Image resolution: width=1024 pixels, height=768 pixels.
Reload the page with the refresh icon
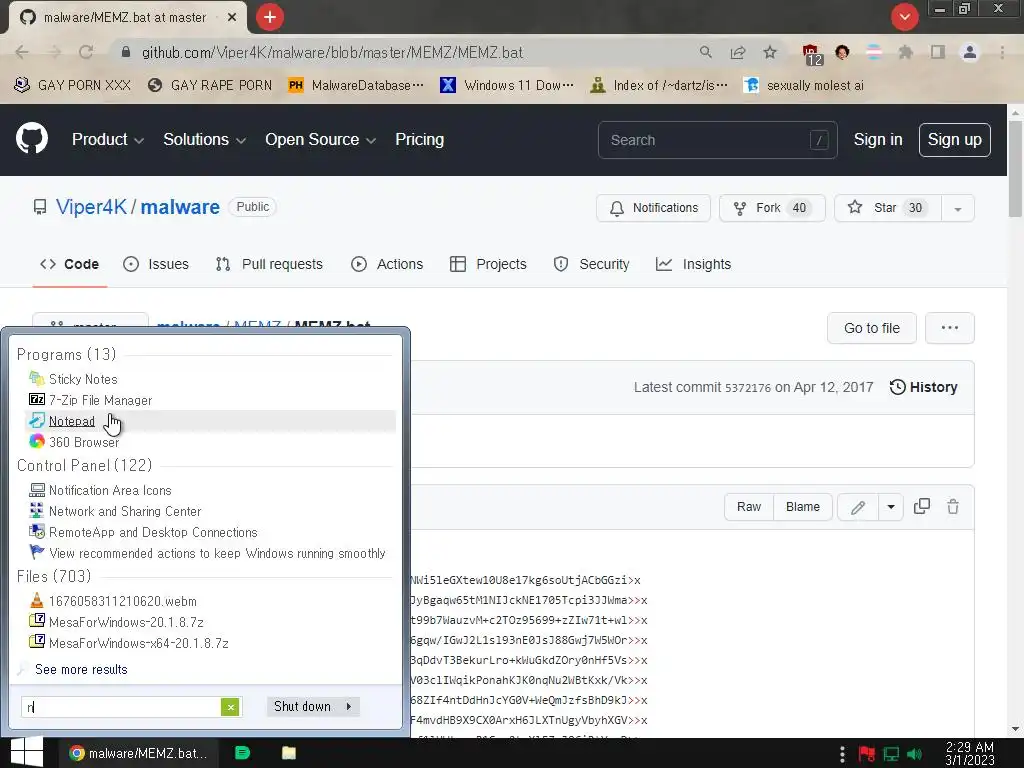pyautogui.click(x=86, y=52)
